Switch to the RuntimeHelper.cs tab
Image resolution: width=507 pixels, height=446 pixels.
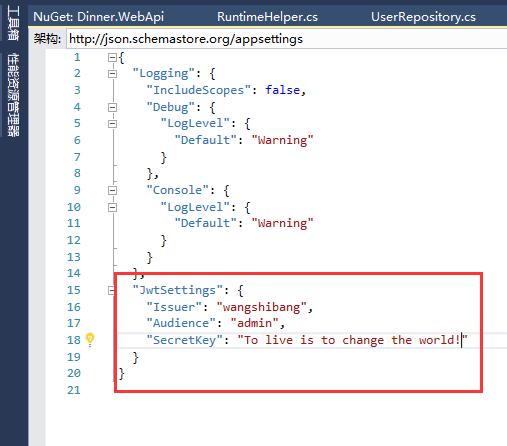coord(267,17)
